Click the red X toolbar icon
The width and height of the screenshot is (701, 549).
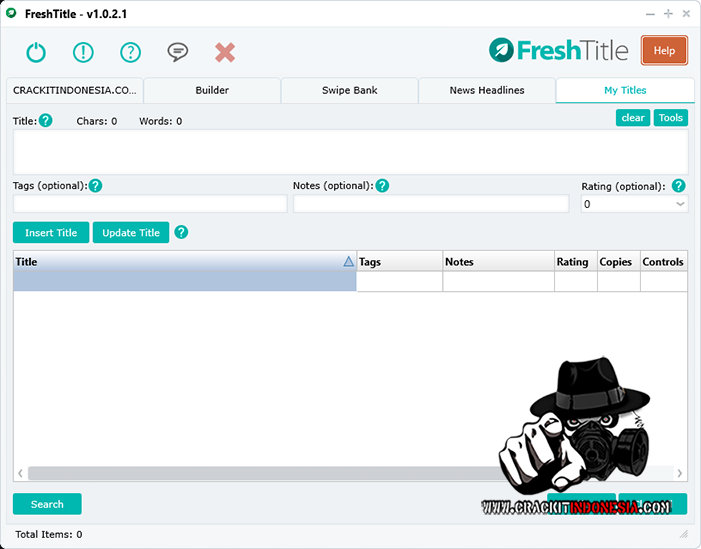[x=225, y=52]
